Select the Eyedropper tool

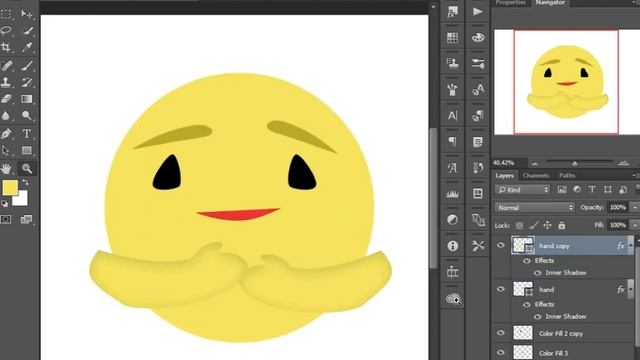pos(27,47)
